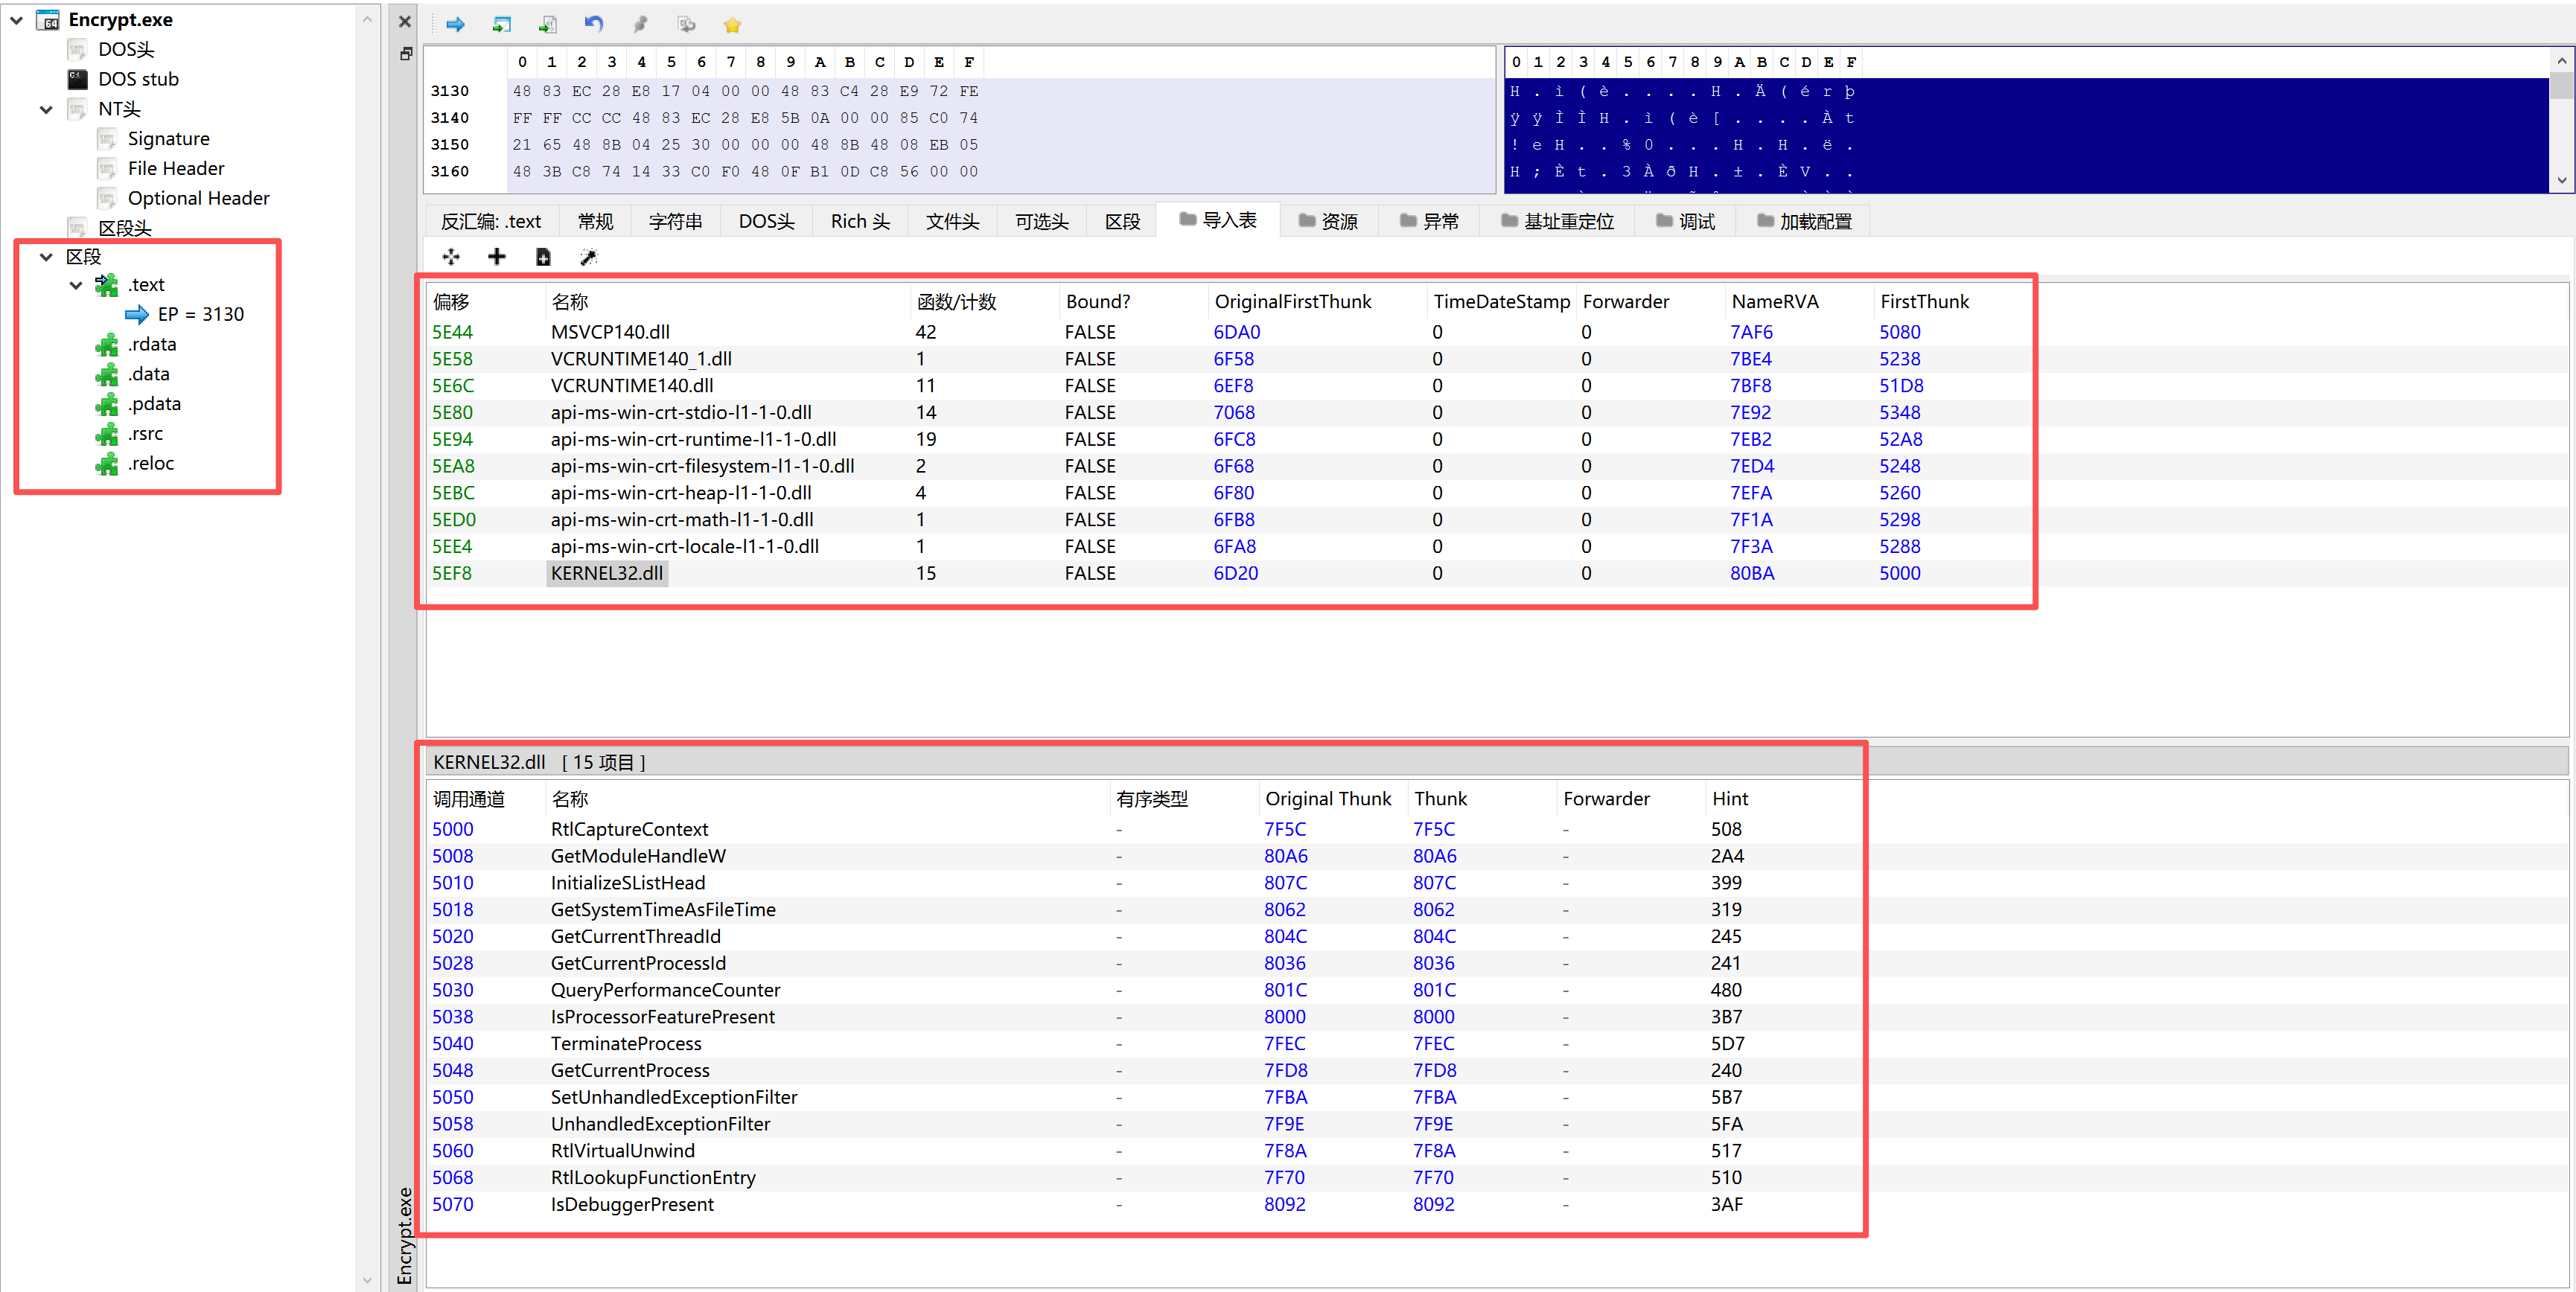Select the MSVCP140.dll import row
Screen dimensions: 2576x1292
[610, 332]
